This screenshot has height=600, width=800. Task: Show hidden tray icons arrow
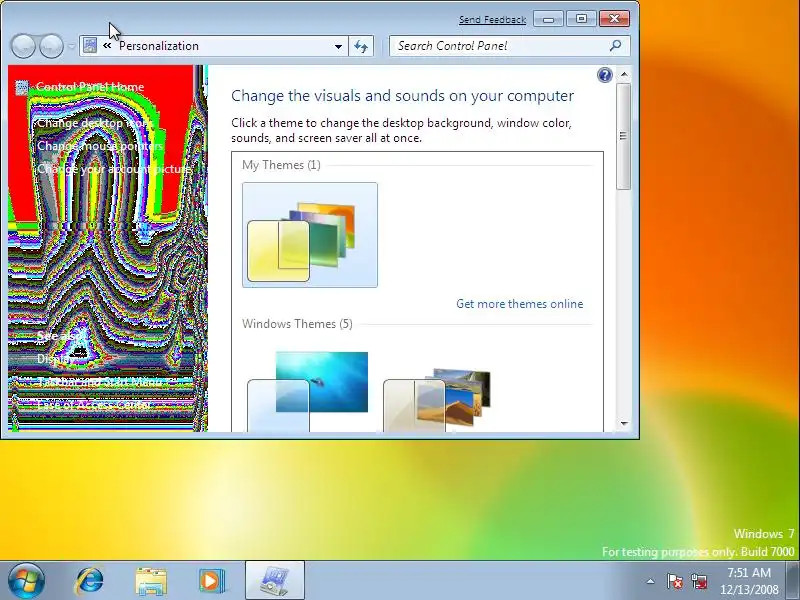651,581
